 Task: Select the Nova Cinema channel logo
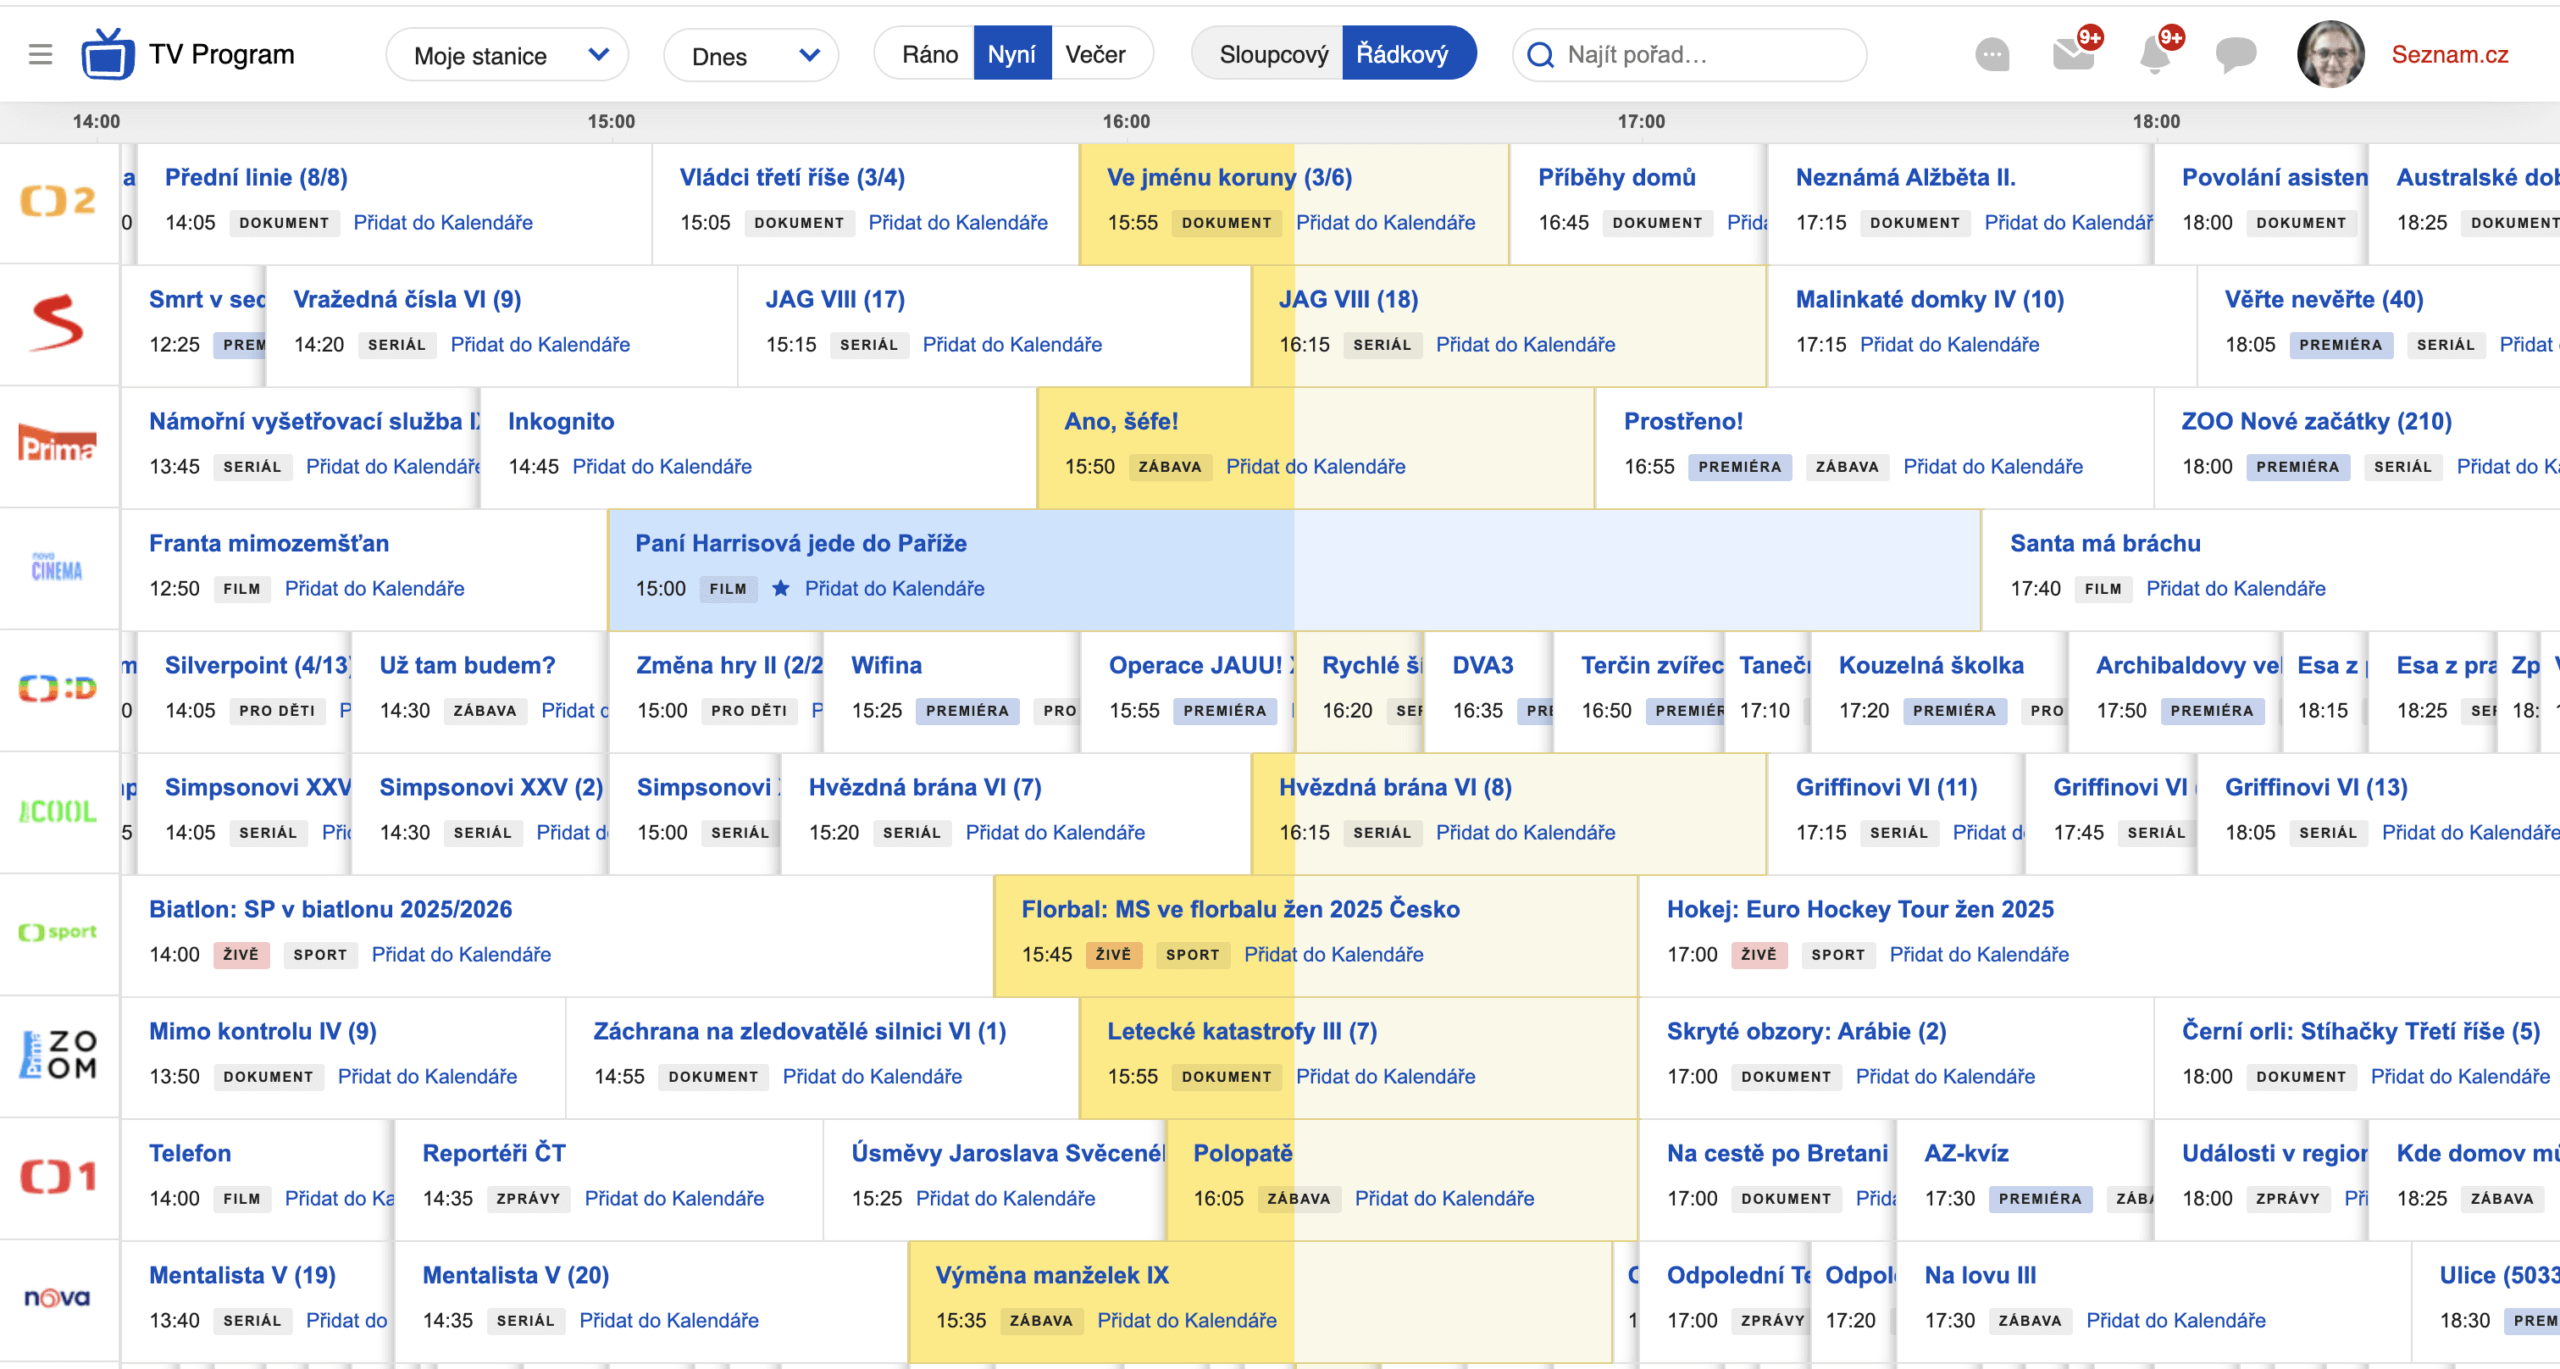[x=57, y=568]
